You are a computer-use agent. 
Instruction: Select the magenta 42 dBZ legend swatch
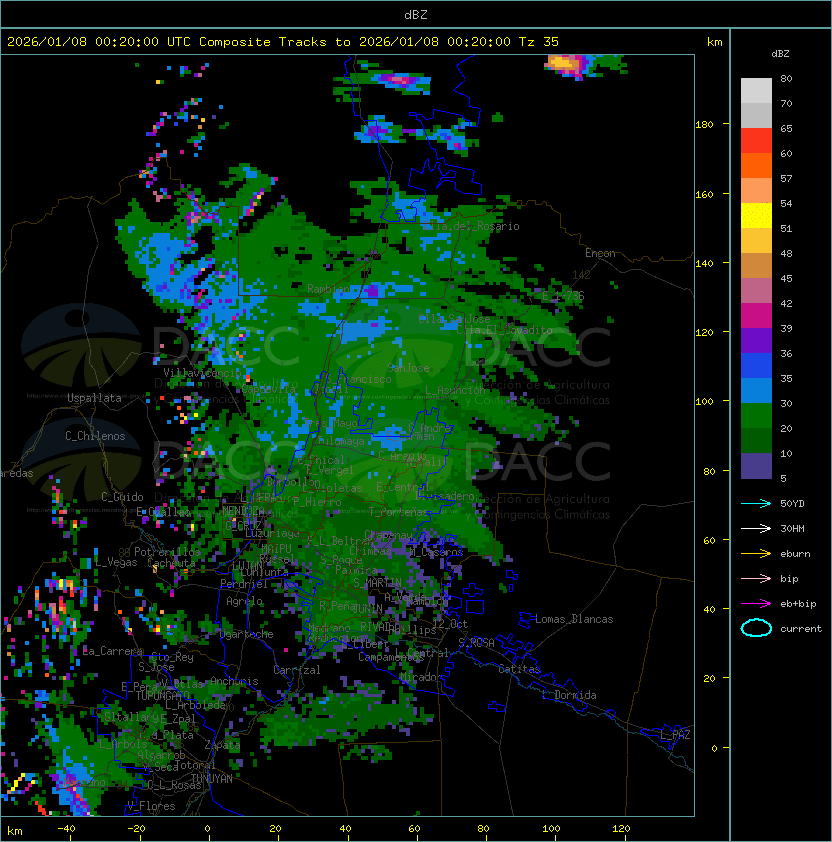[x=756, y=316]
